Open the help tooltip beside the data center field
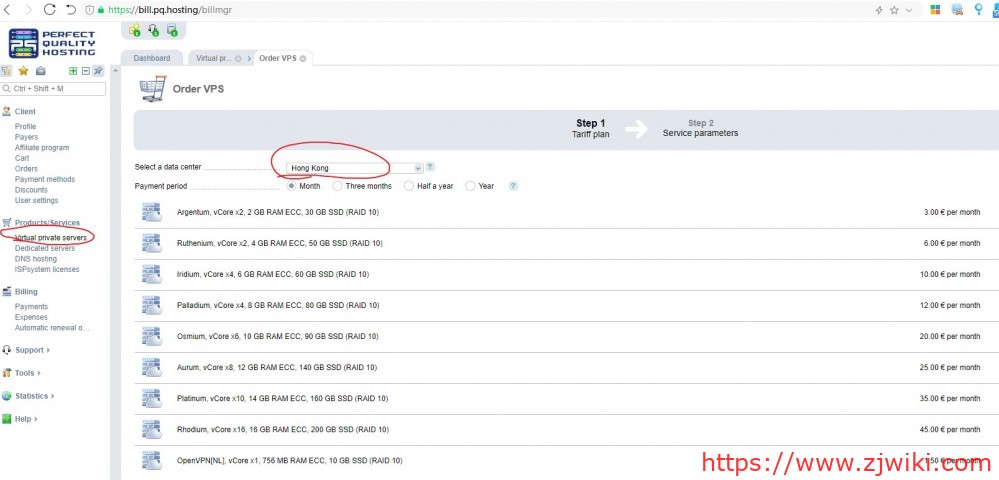 point(430,168)
